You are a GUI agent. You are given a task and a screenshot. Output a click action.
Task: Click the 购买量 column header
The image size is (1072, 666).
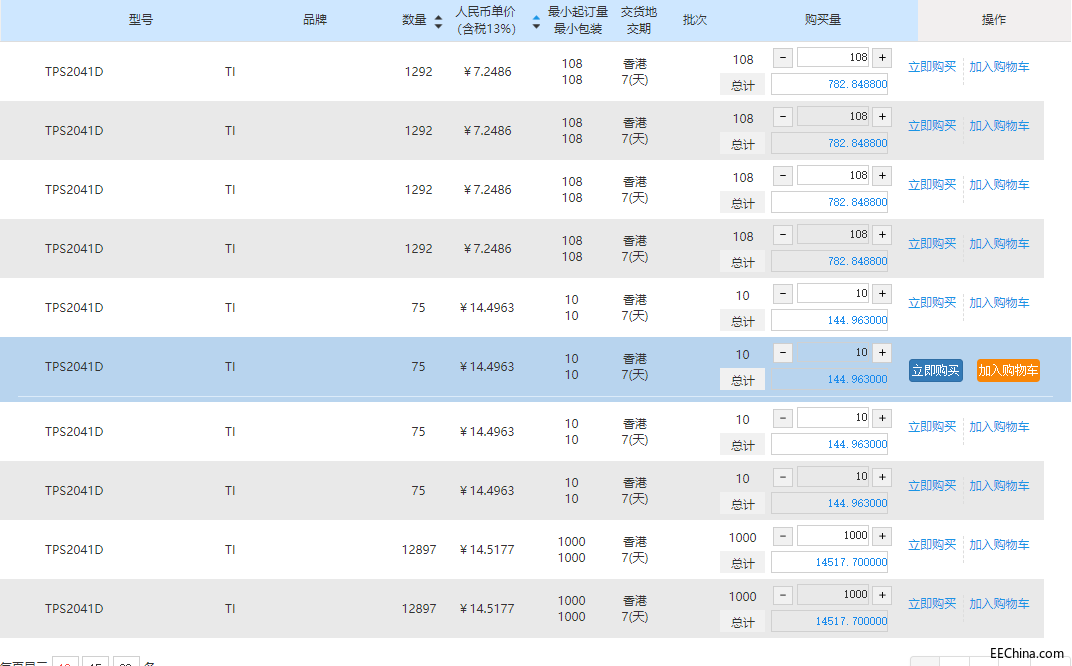(822, 20)
